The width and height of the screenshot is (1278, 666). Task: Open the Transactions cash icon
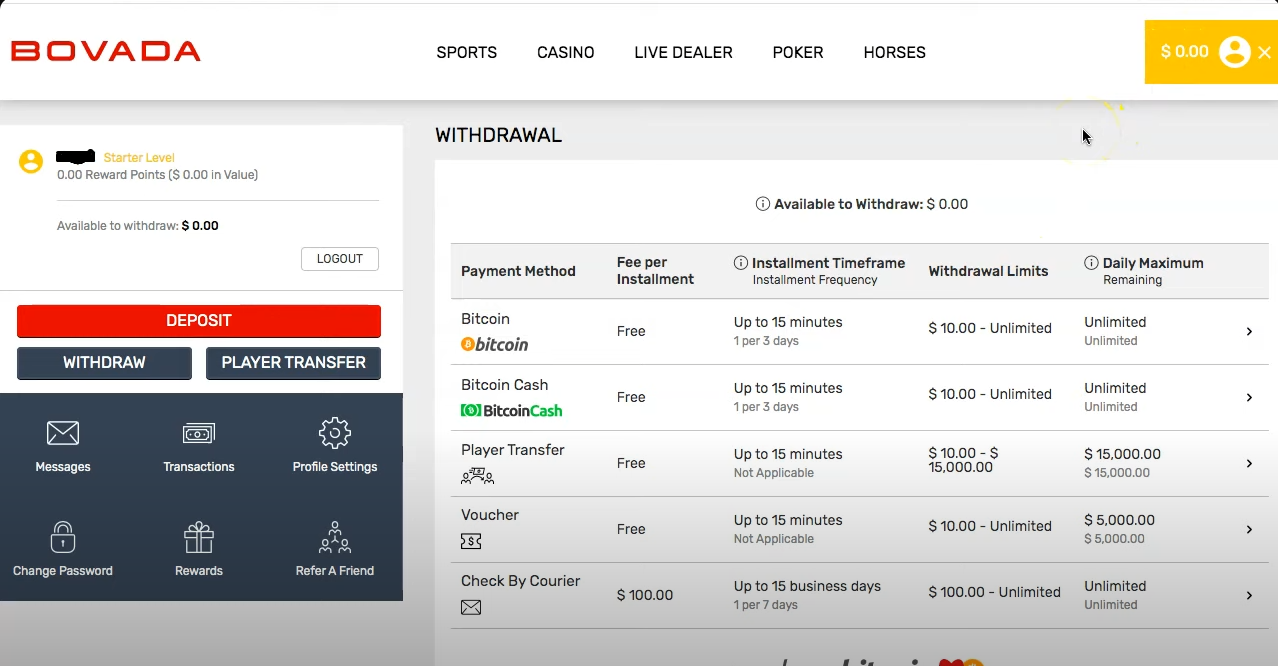[x=199, y=433]
